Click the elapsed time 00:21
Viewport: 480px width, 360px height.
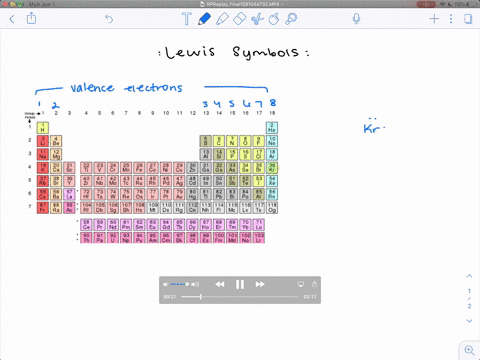tap(169, 297)
